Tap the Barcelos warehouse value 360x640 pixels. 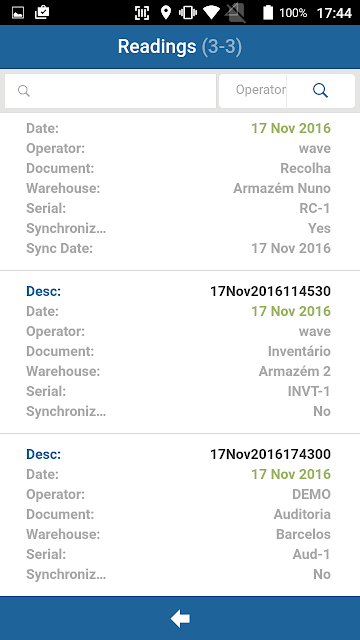tap(303, 534)
